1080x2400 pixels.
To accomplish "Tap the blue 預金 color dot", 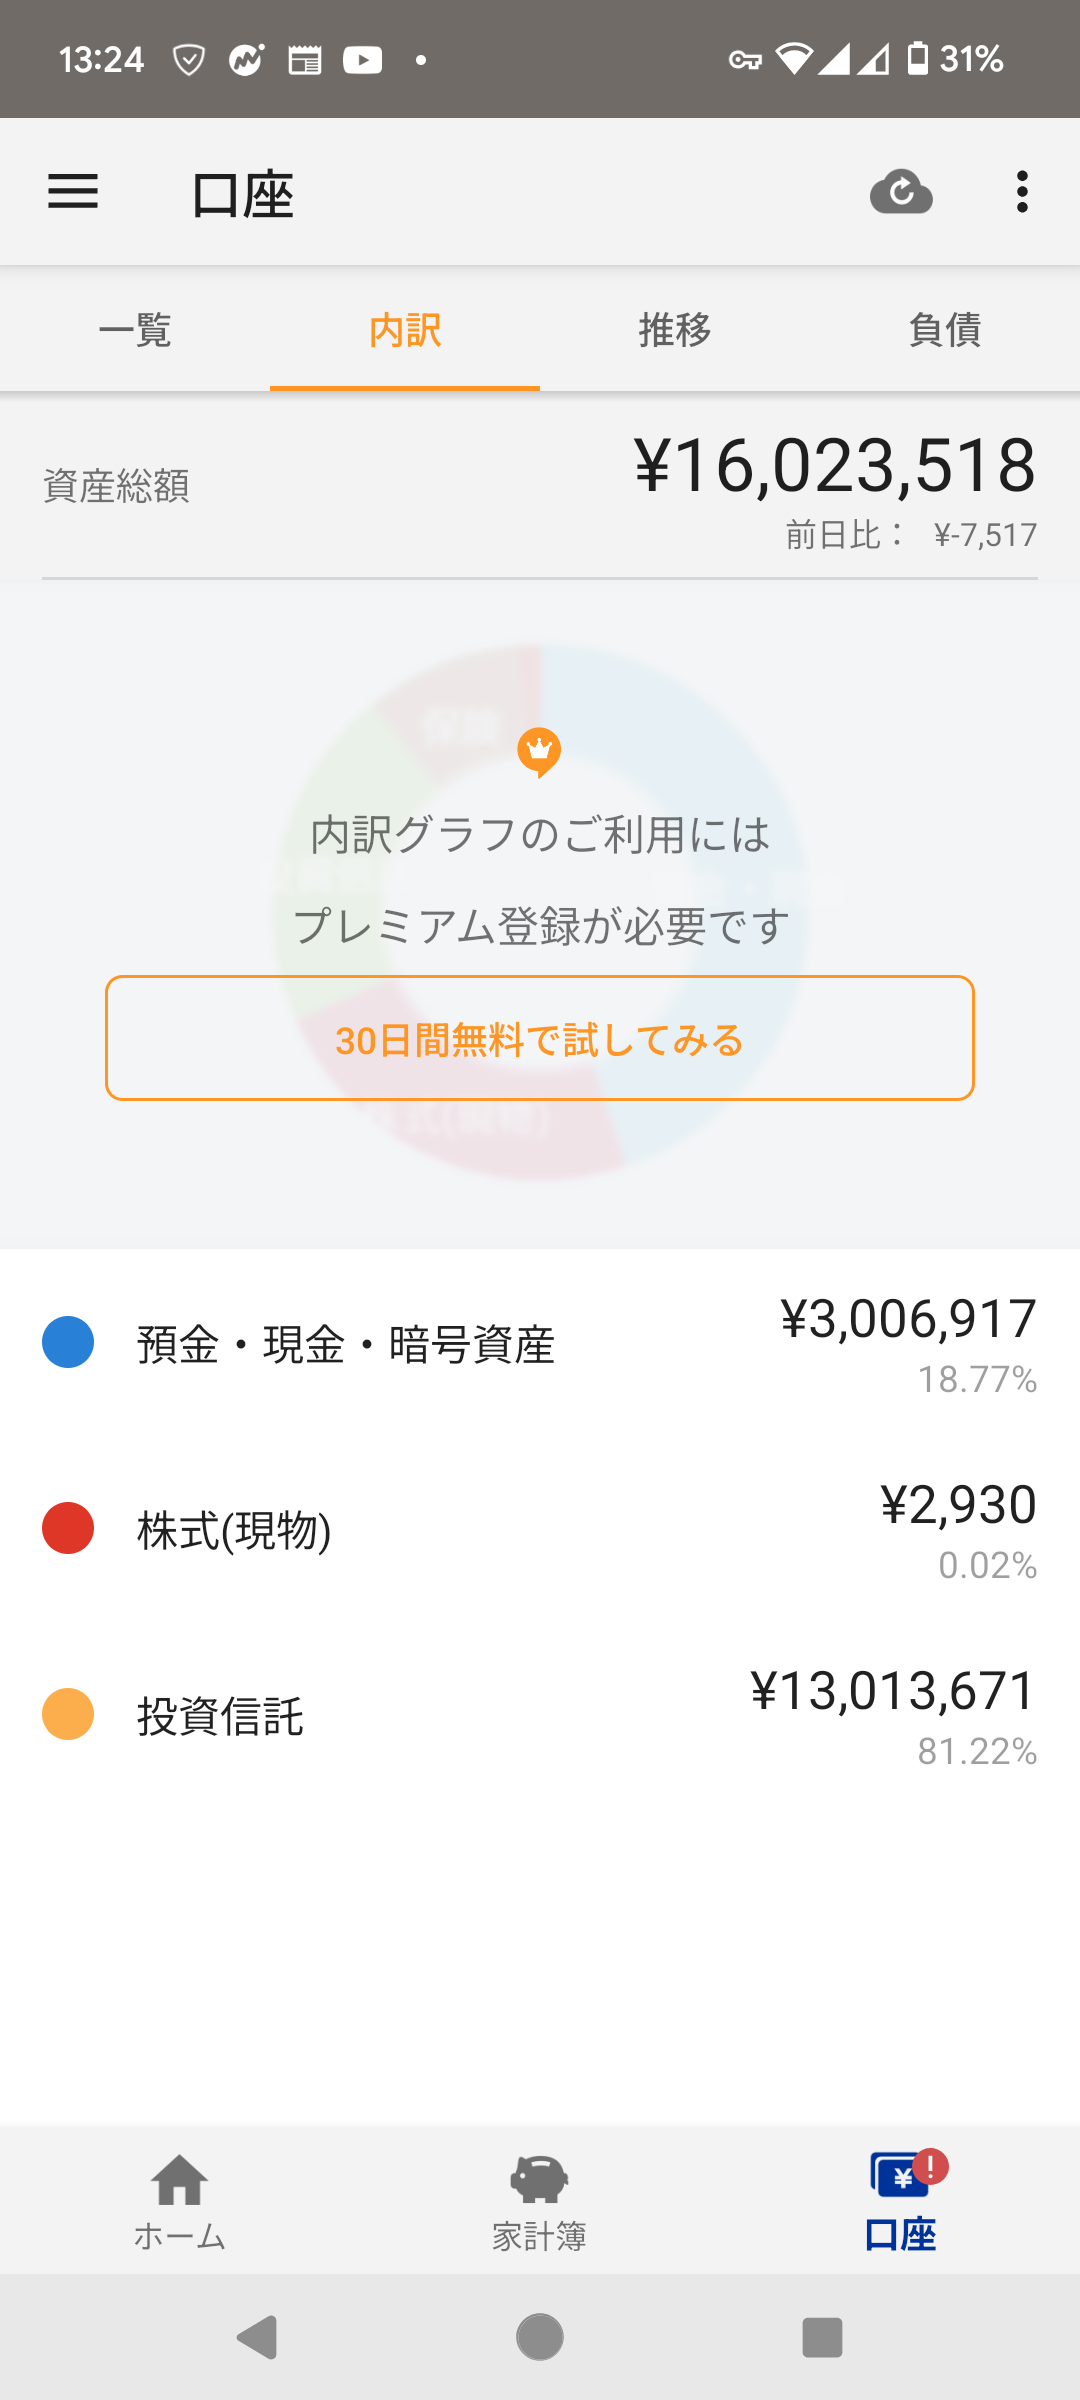I will [68, 1342].
